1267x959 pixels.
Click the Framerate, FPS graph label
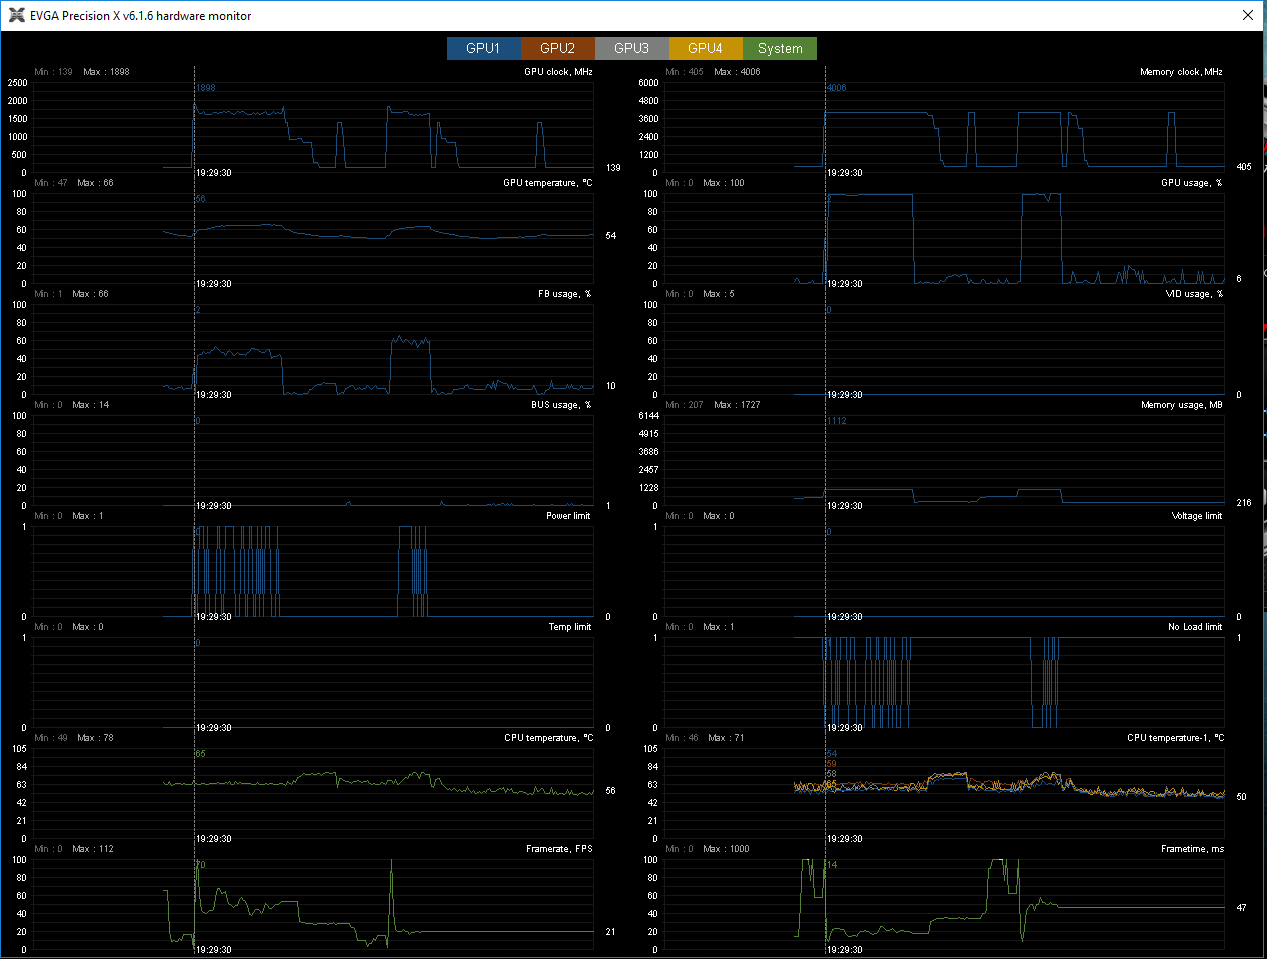(559, 849)
